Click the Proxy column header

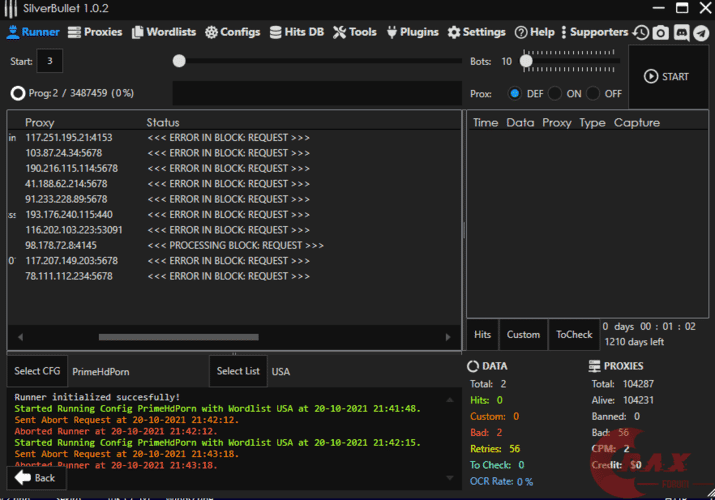click(40, 123)
